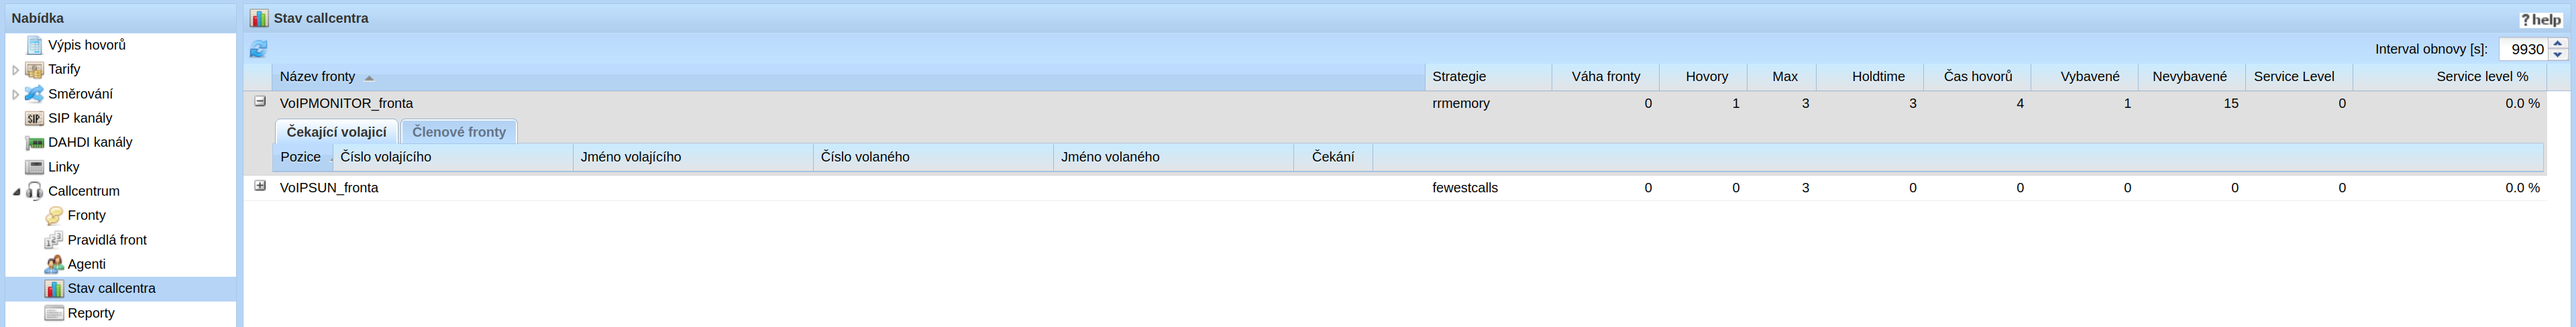The height and width of the screenshot is (327, 2576).
Task: Click the Reporty icon
Action: coord(54,313)
